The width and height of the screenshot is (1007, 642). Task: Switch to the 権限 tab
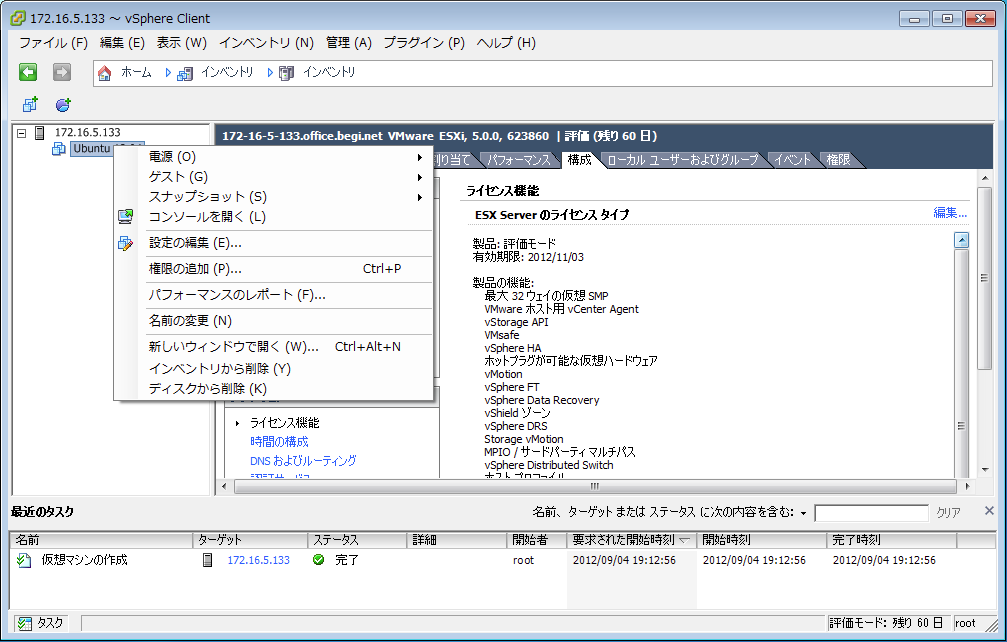click(838, 160)
